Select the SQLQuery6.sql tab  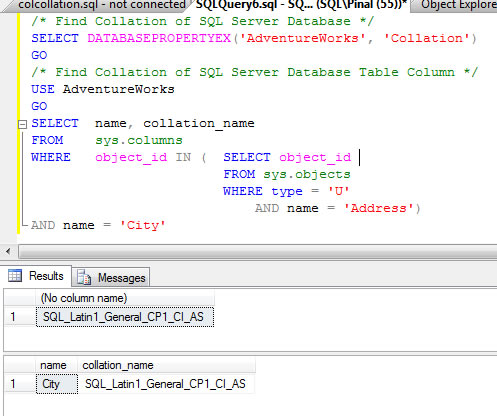tap(301, 5)
